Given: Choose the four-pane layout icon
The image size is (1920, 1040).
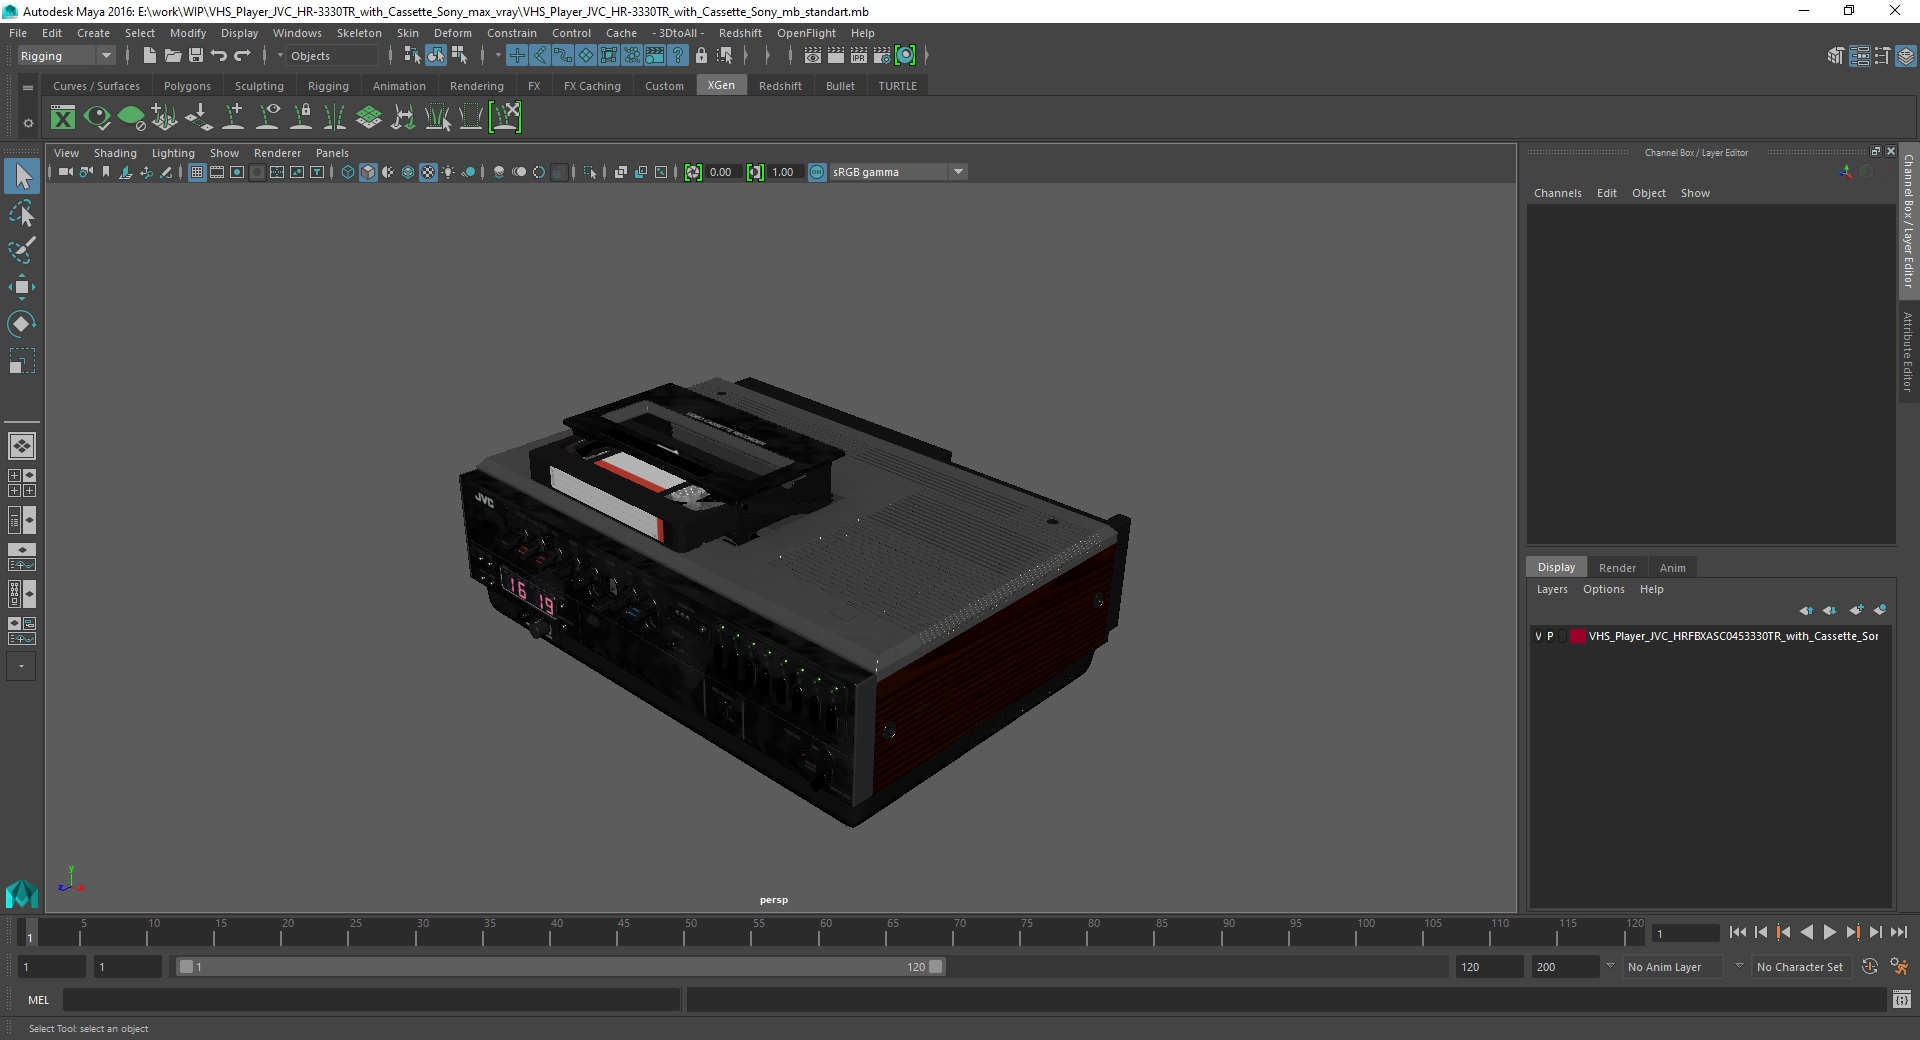Looking at the screenshot, I should [22, 483].
